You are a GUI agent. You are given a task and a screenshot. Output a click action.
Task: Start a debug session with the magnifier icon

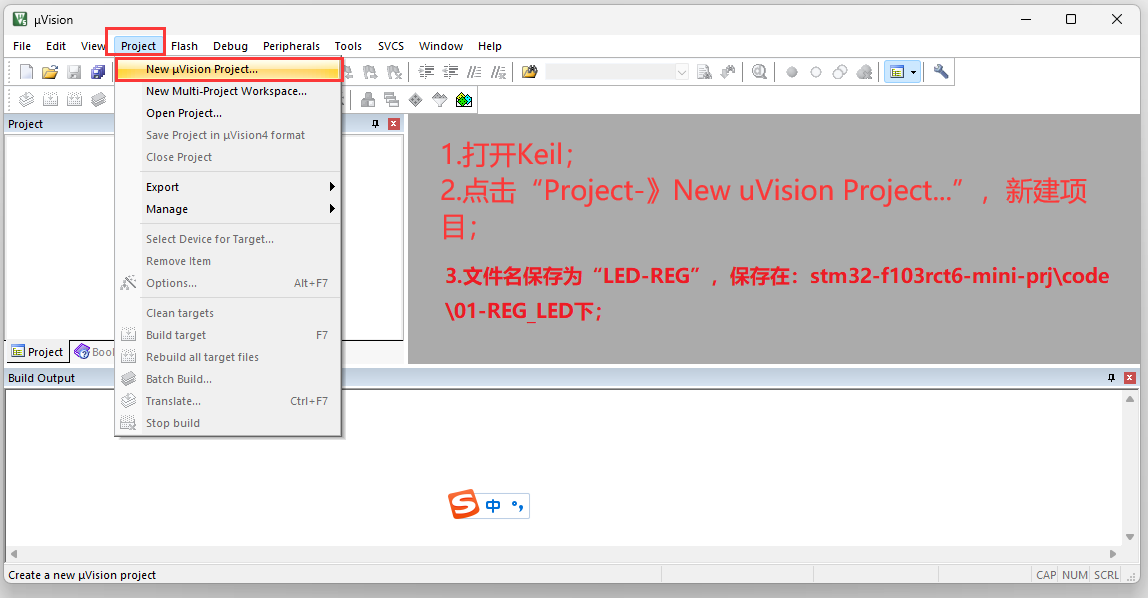point(759,72)
